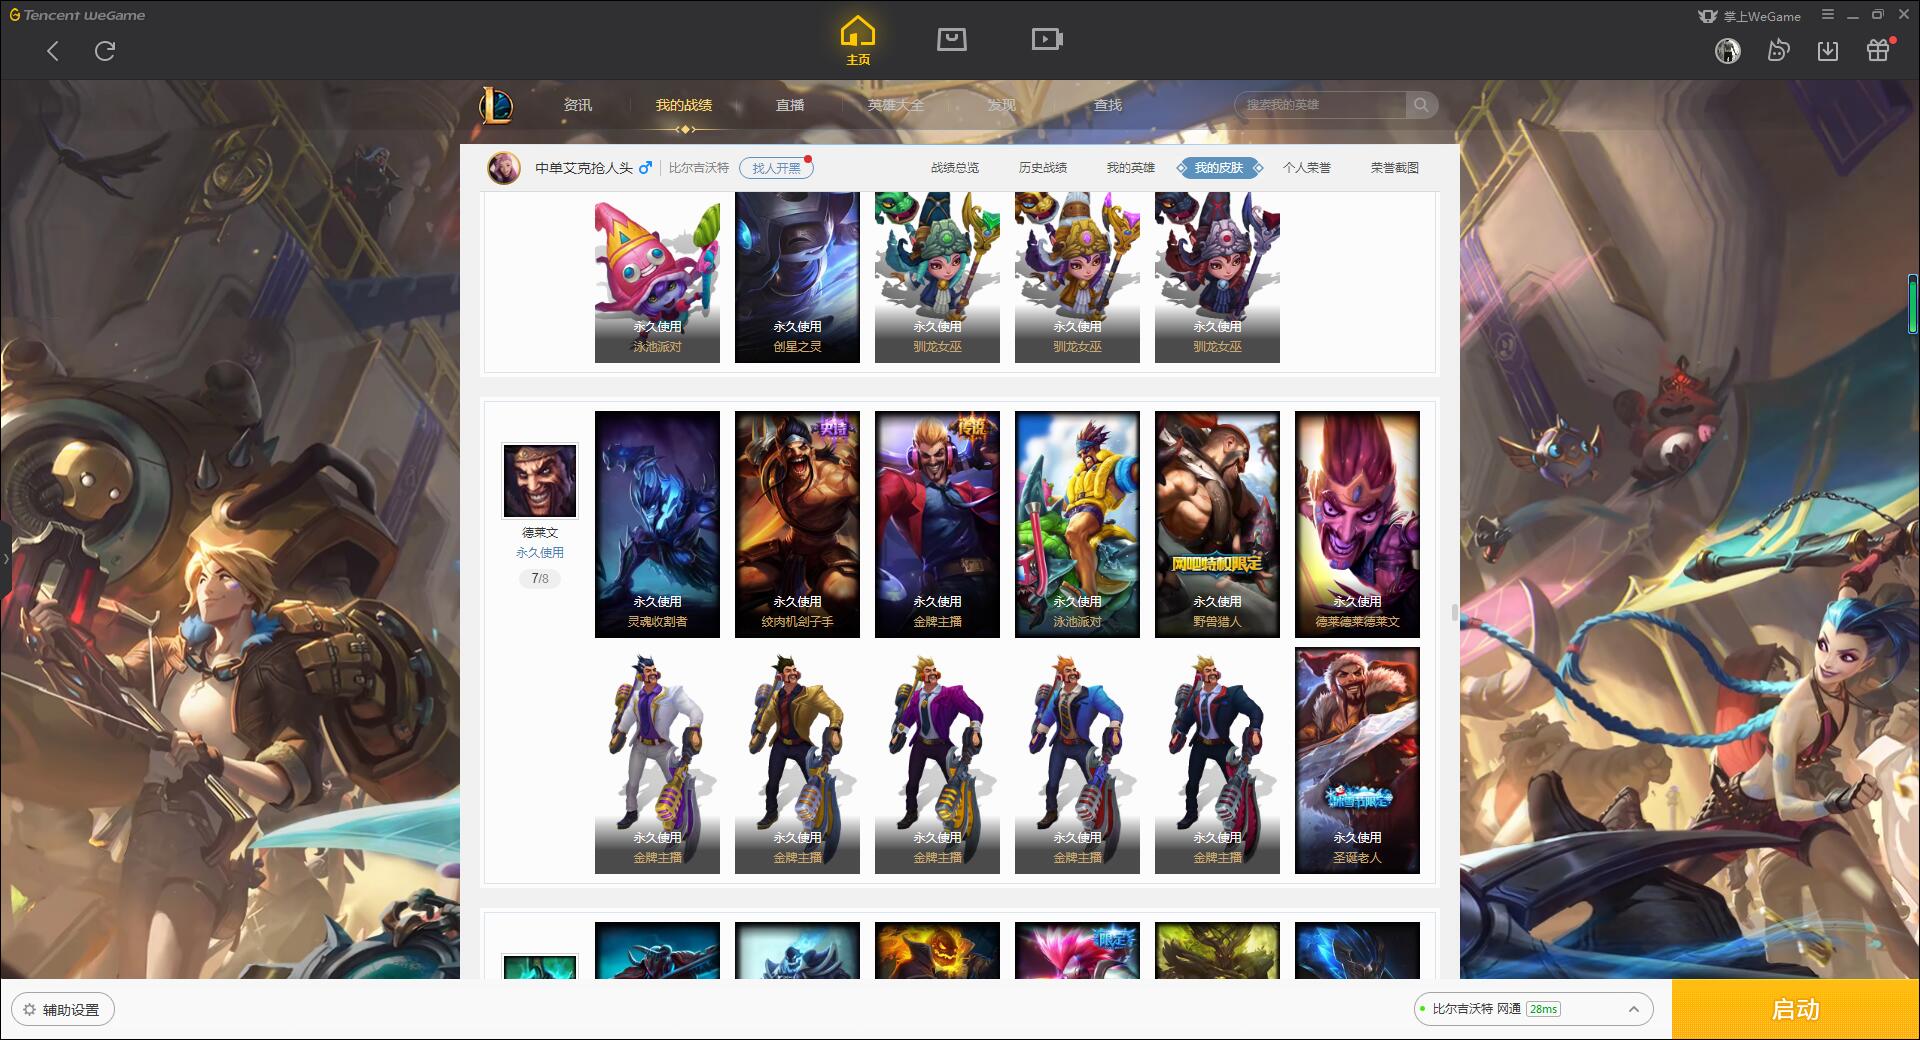Open the 绞肉机剑子手 skin thumbnail

(797, 524)
